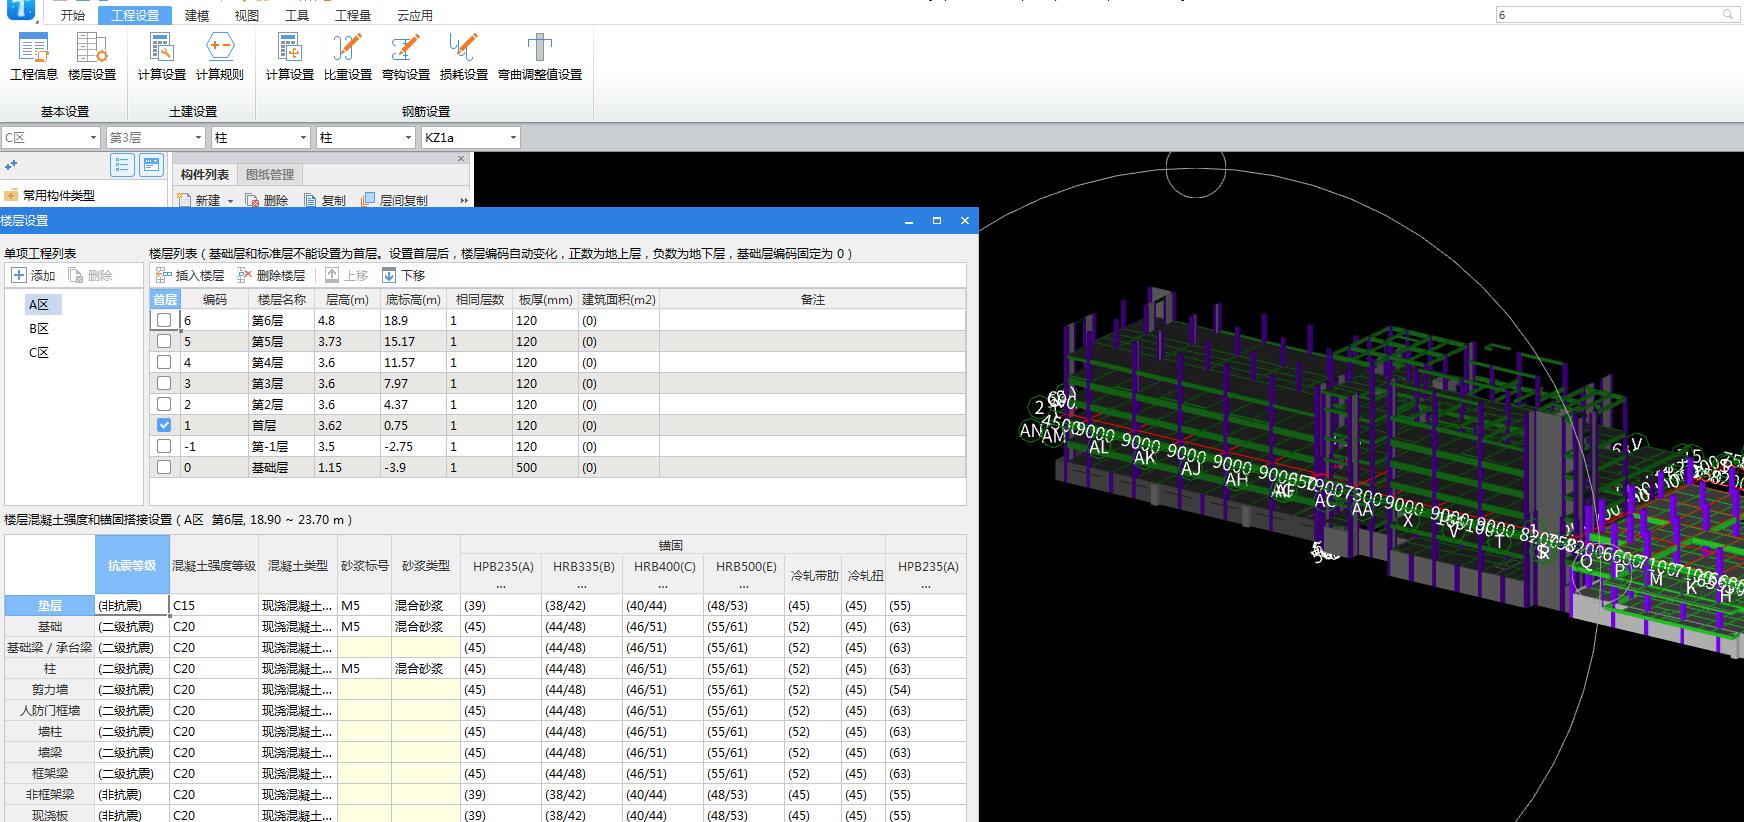The width and height of the screenshot is (1744, 822).
Task: Click 层间复制 copy between floors
Action: 394,200
